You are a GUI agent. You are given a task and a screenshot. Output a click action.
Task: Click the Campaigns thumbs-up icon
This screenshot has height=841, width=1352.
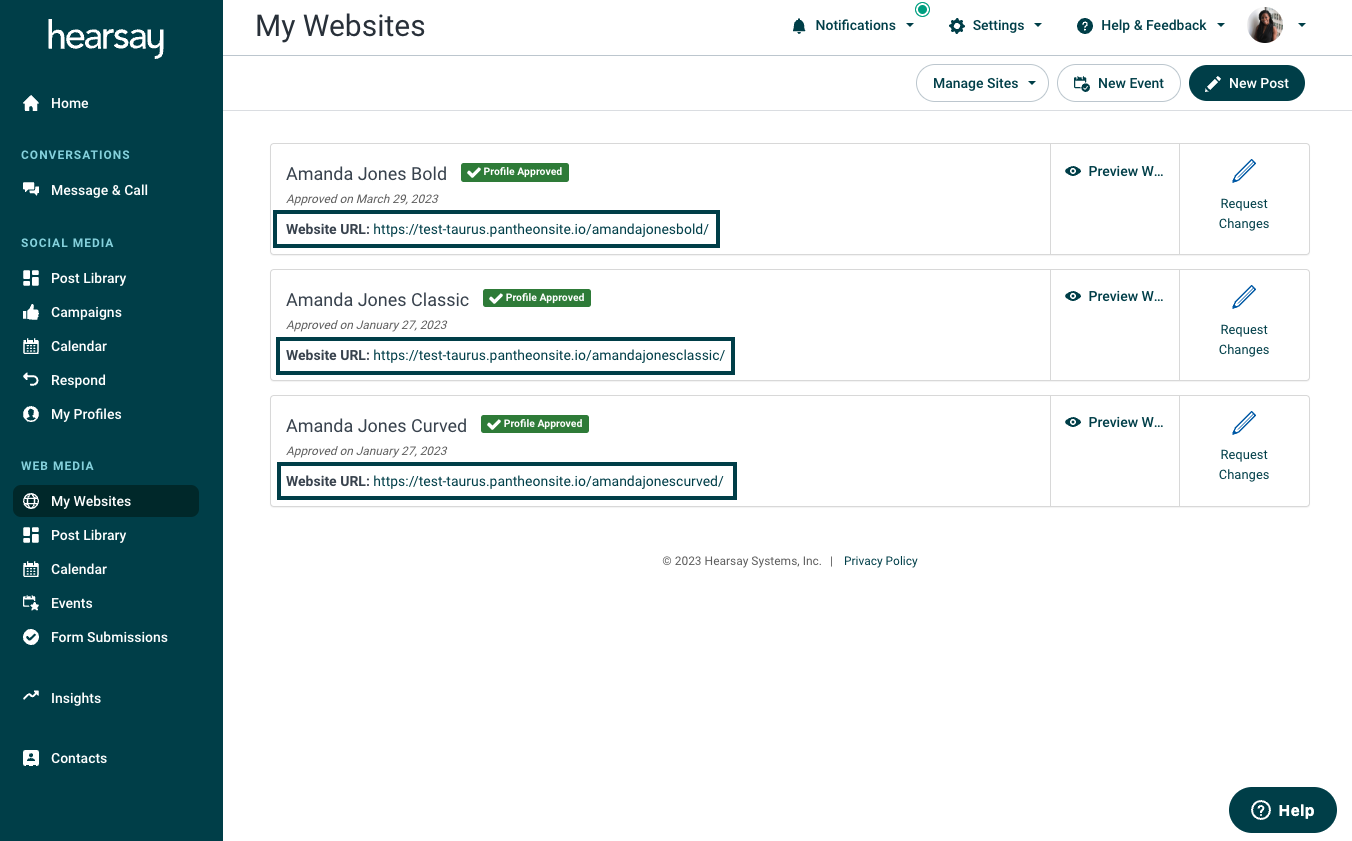(x=31, y=312)
